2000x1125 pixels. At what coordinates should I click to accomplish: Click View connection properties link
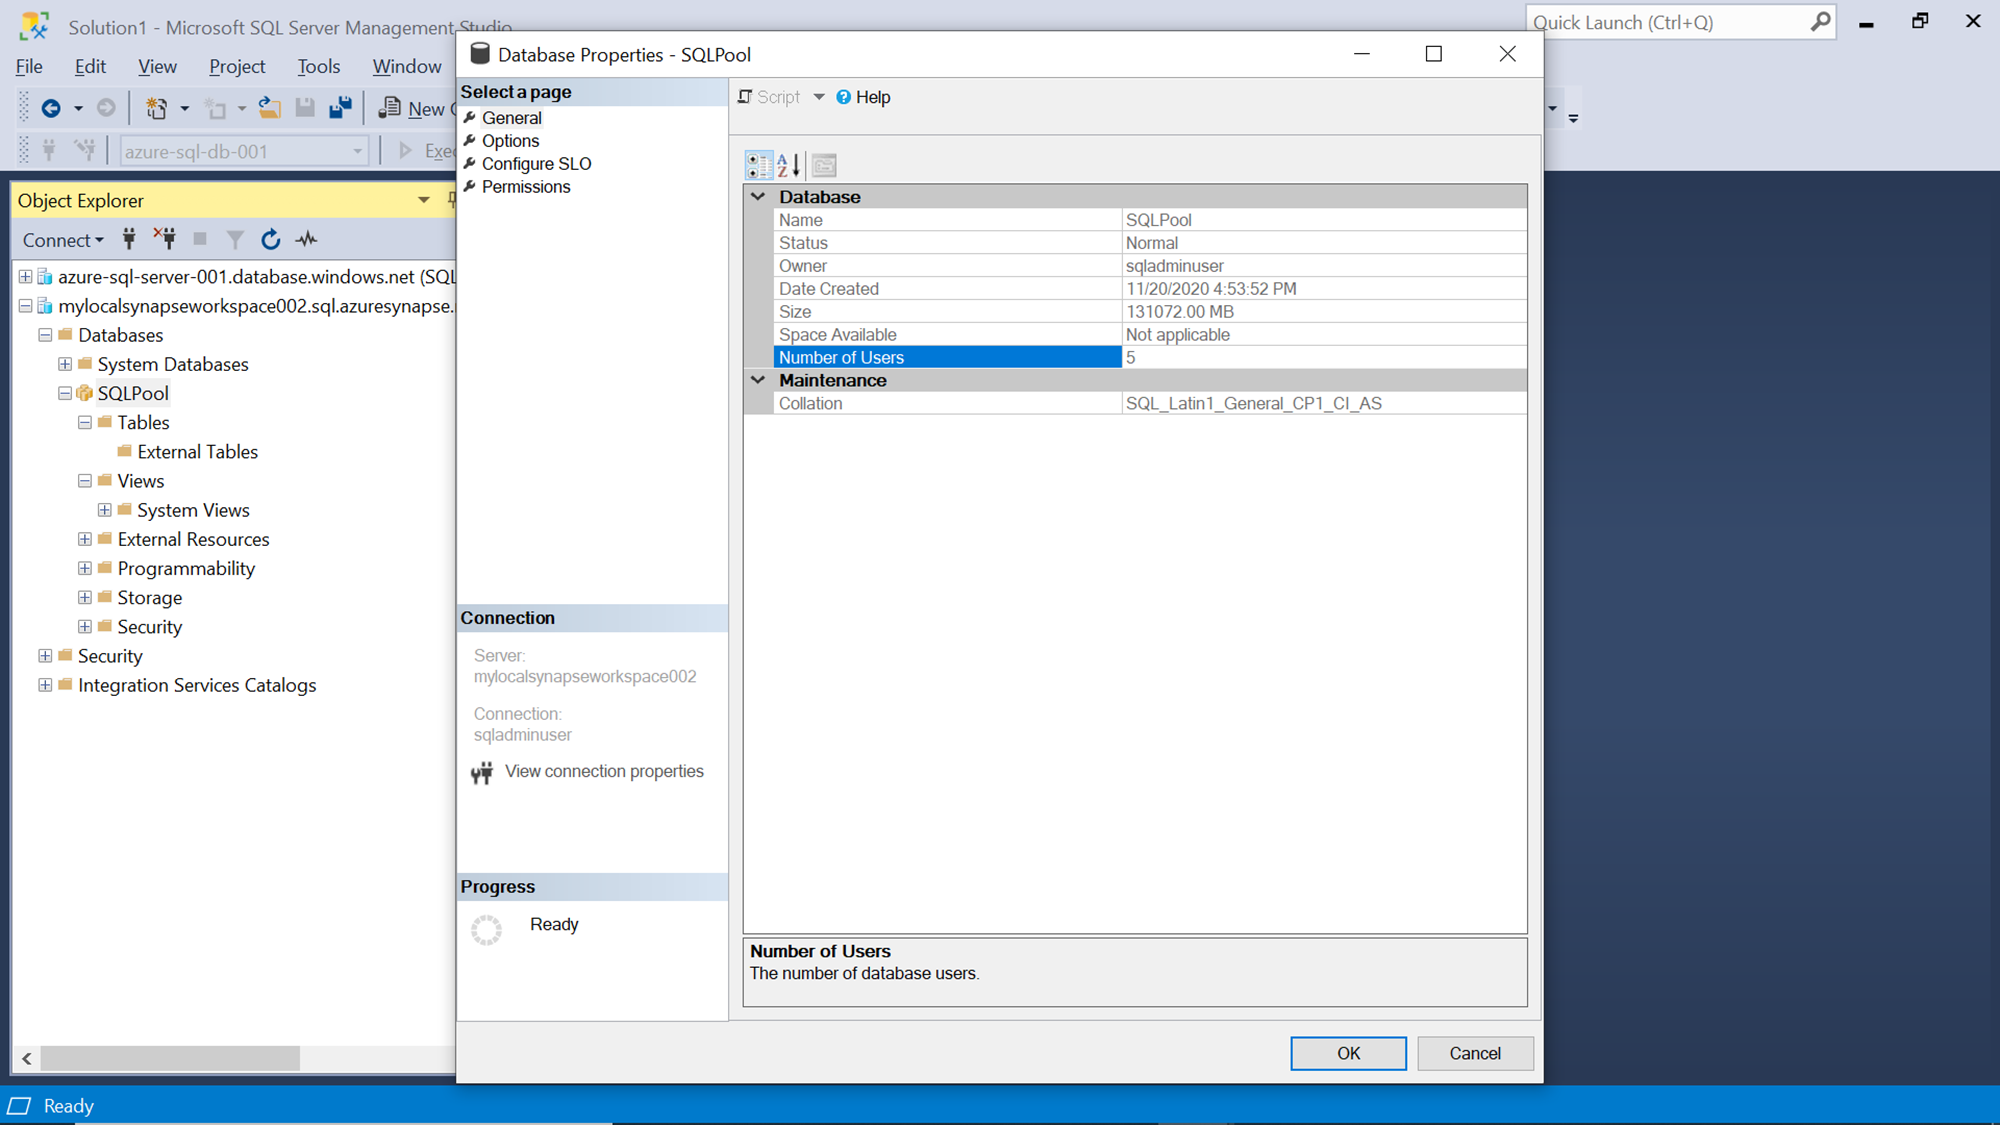[604, 771]
